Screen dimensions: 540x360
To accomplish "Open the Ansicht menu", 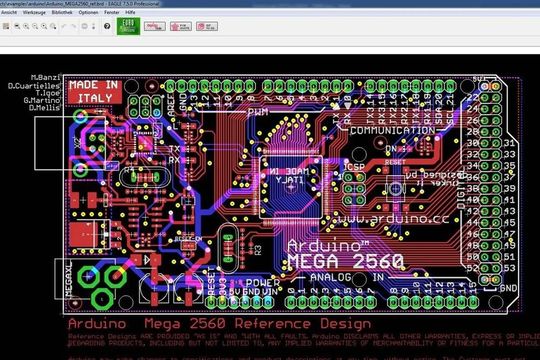I will click(x=9, y=12).
